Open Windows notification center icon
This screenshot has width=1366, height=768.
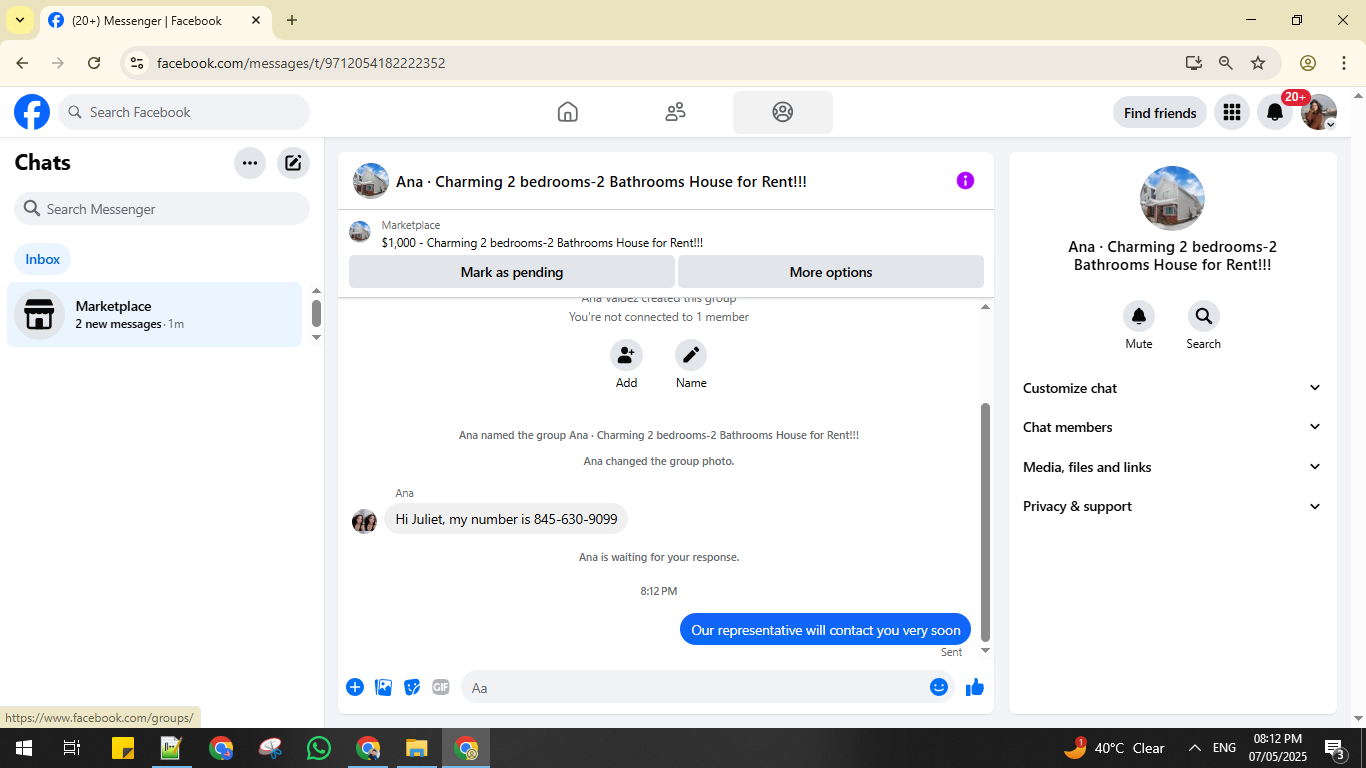(x=1334, y=748)
